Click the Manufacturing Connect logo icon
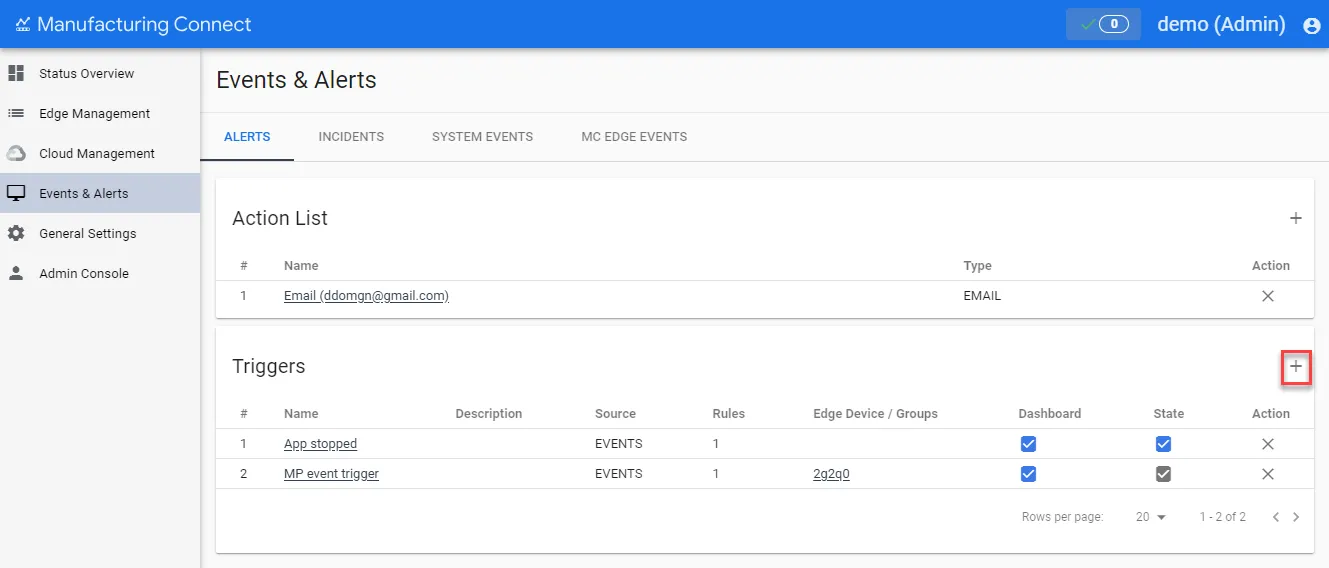This screenshot has width=1329, height=568. [23, 24]
